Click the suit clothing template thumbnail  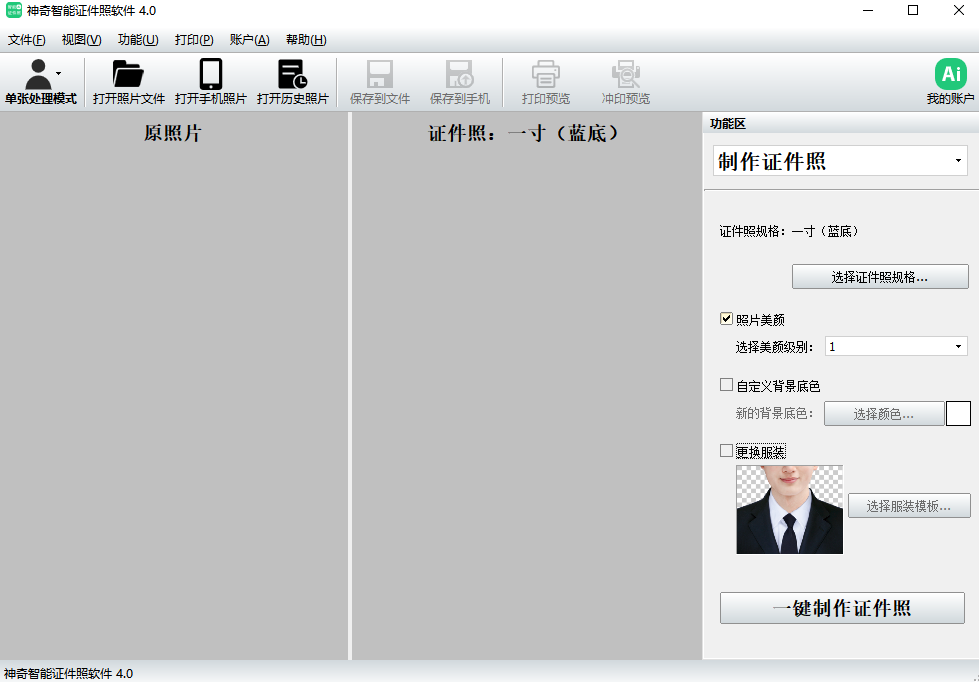pyautogui.click(x=789, y=509)
